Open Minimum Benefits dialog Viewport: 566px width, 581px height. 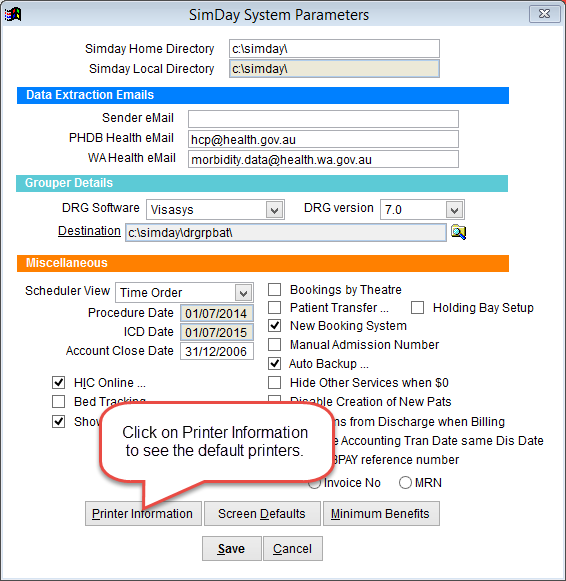(381, 514)
